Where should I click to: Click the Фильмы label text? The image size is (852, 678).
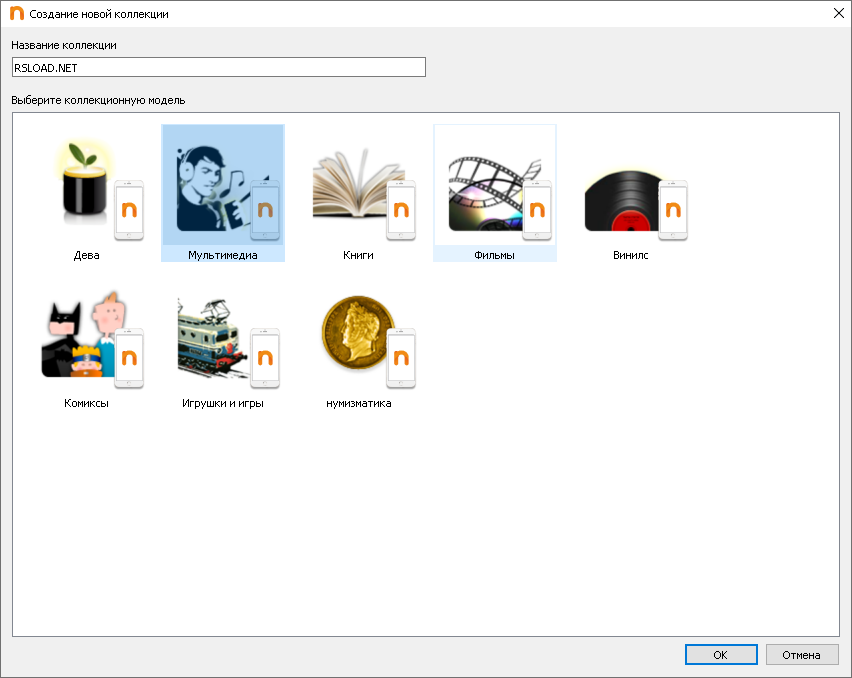point(494,255)
